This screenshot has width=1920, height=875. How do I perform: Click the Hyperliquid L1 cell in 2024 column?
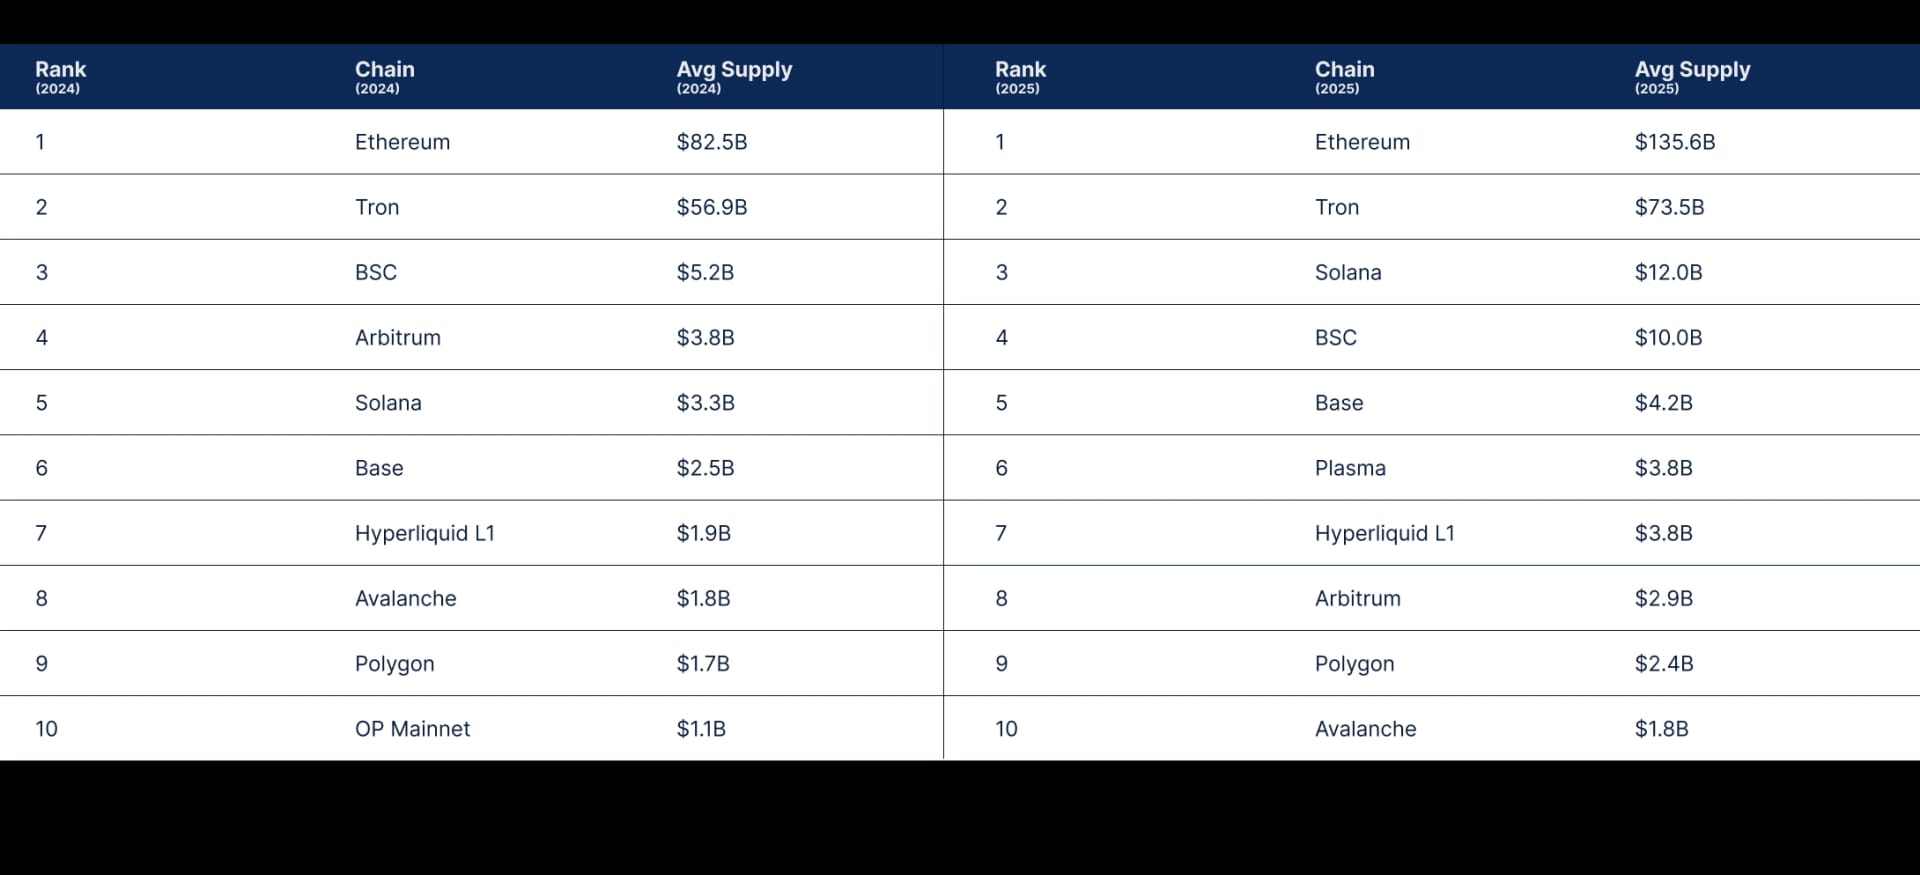coord(424,533)
